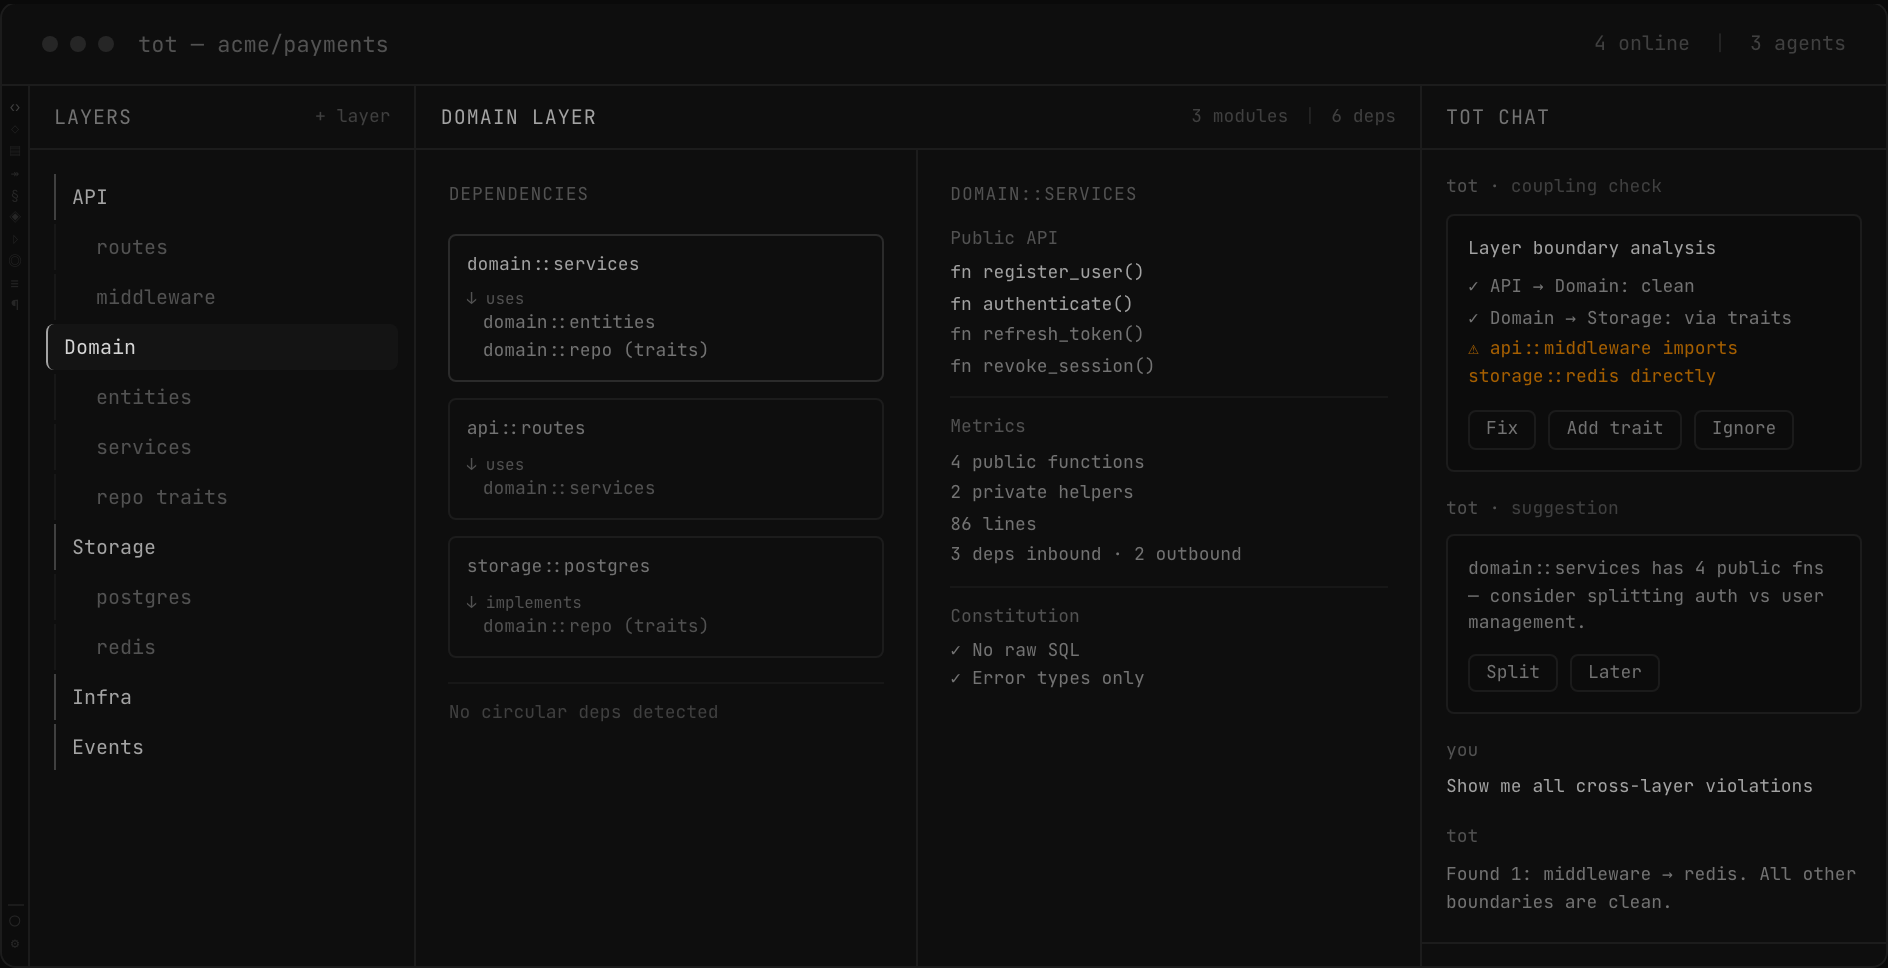
Task: Open redis under Storage
Action: 225,647
